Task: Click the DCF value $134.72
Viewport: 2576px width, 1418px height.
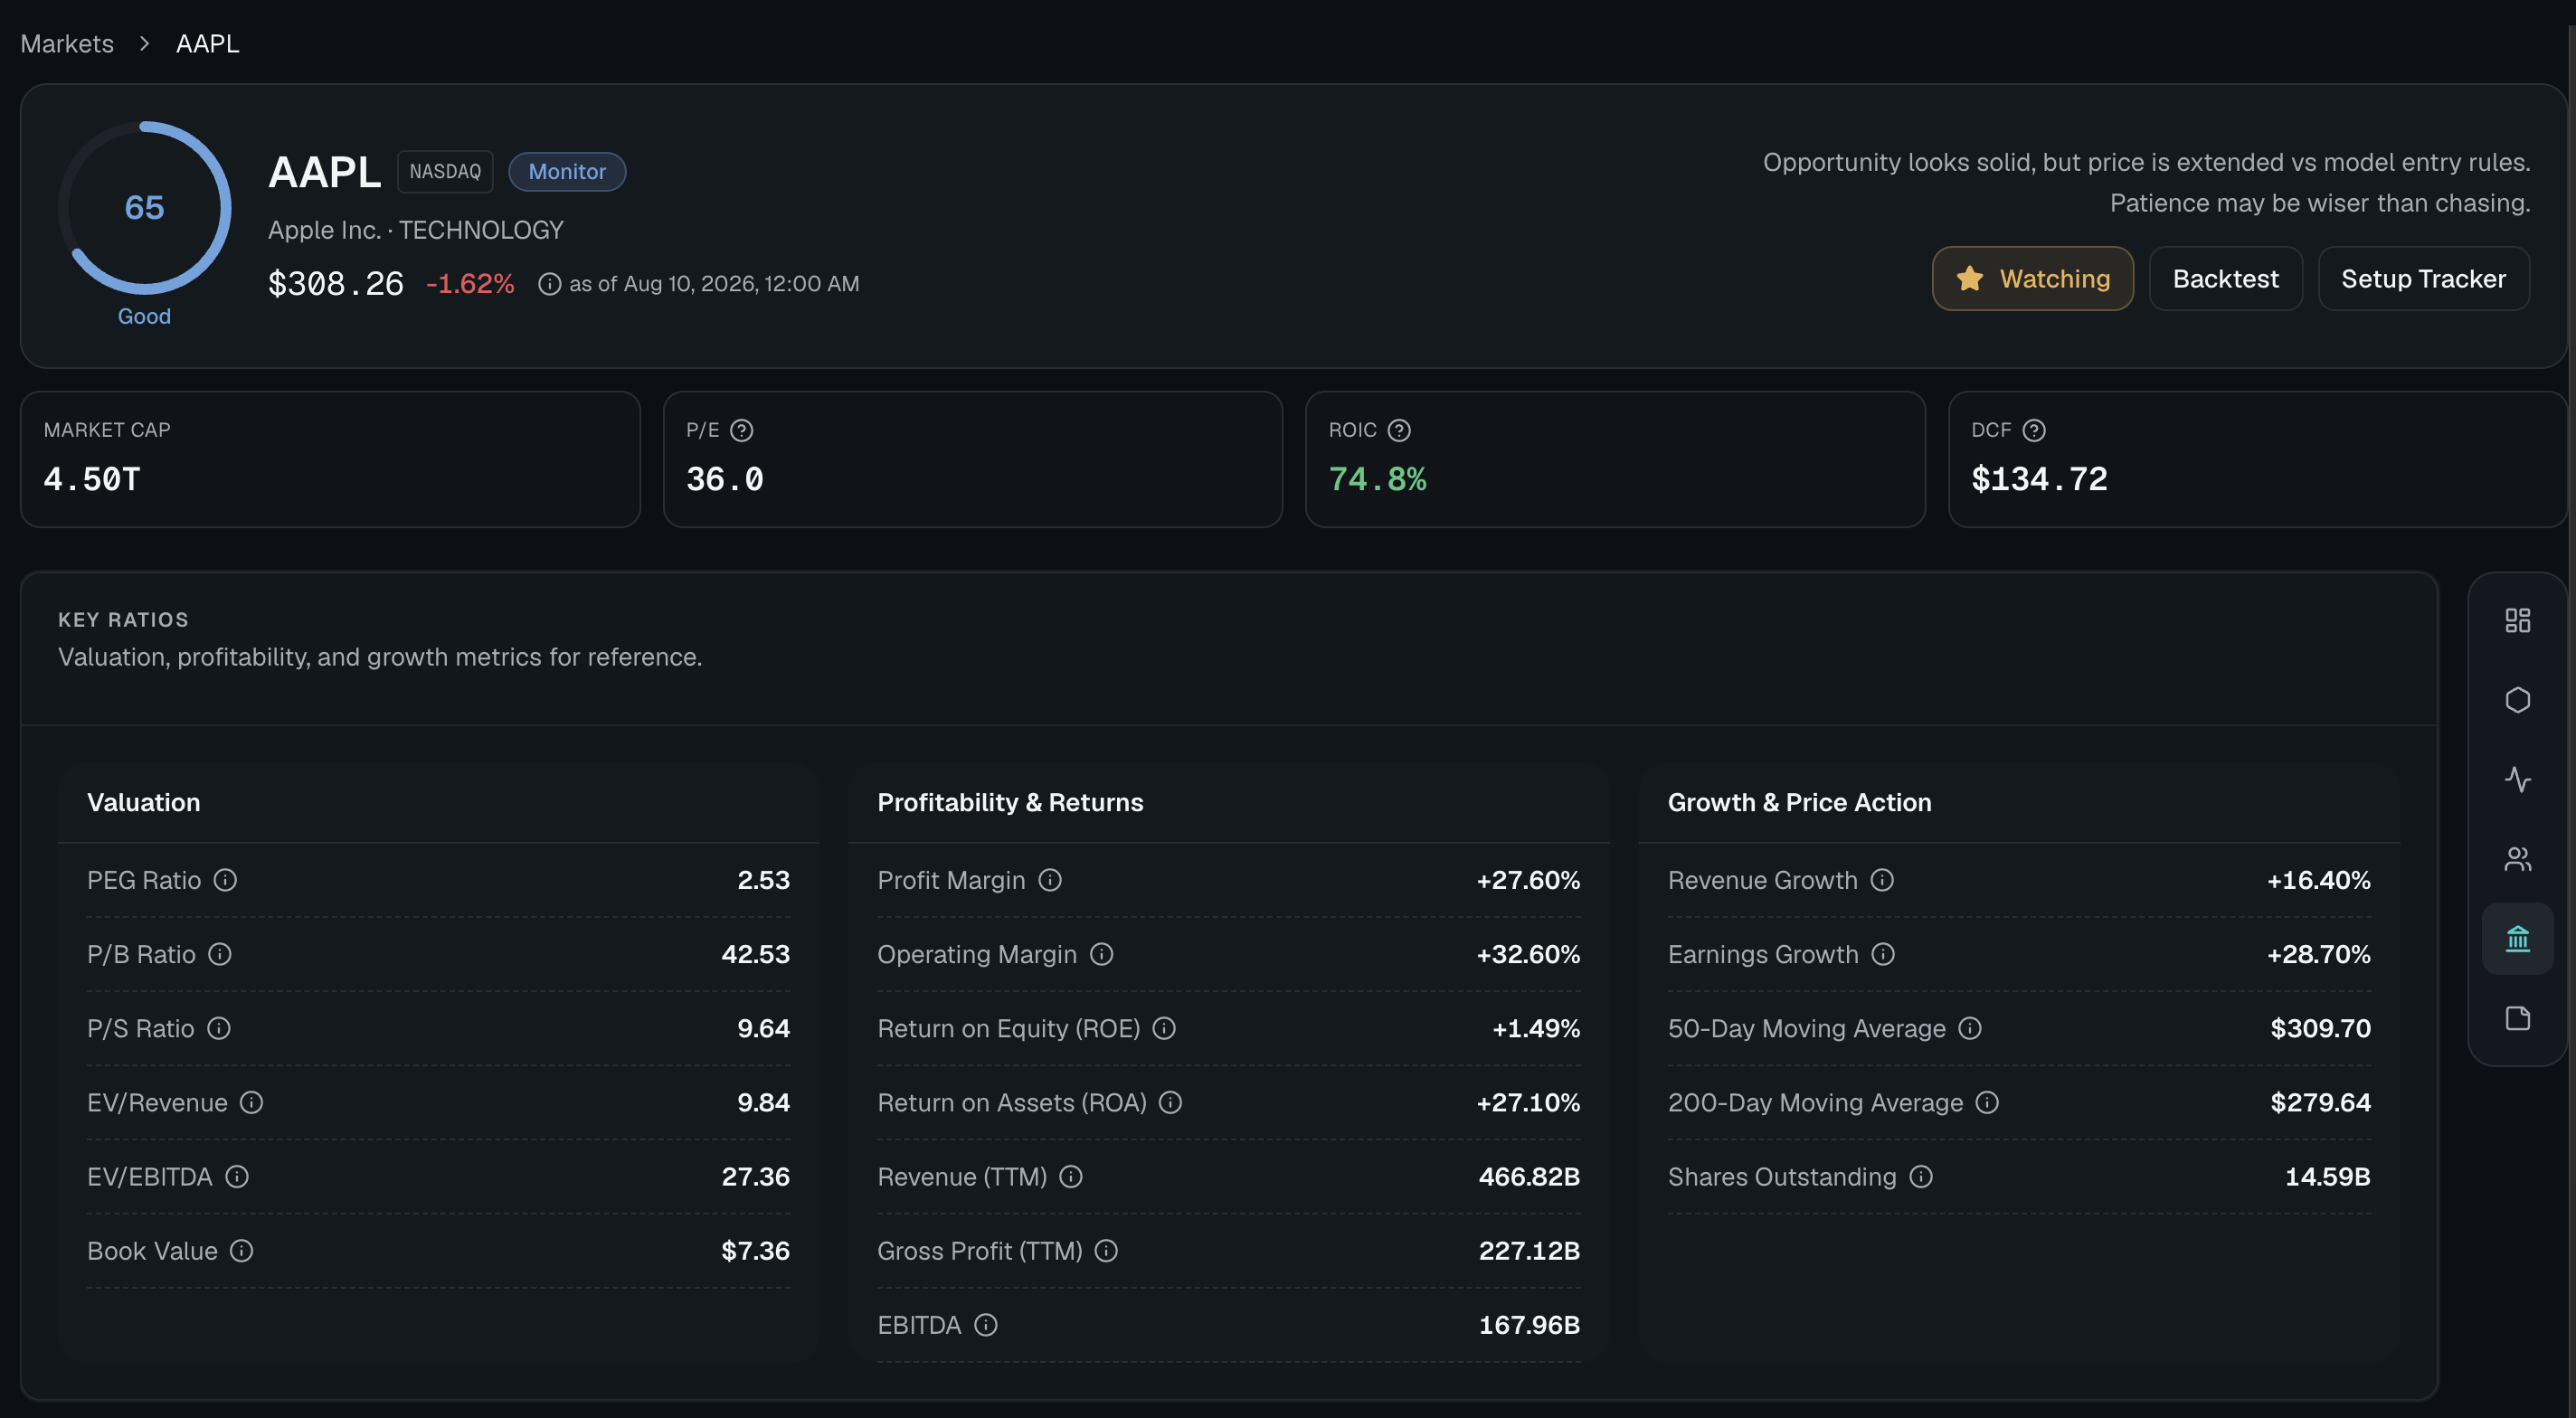Action: (2039, 480)
